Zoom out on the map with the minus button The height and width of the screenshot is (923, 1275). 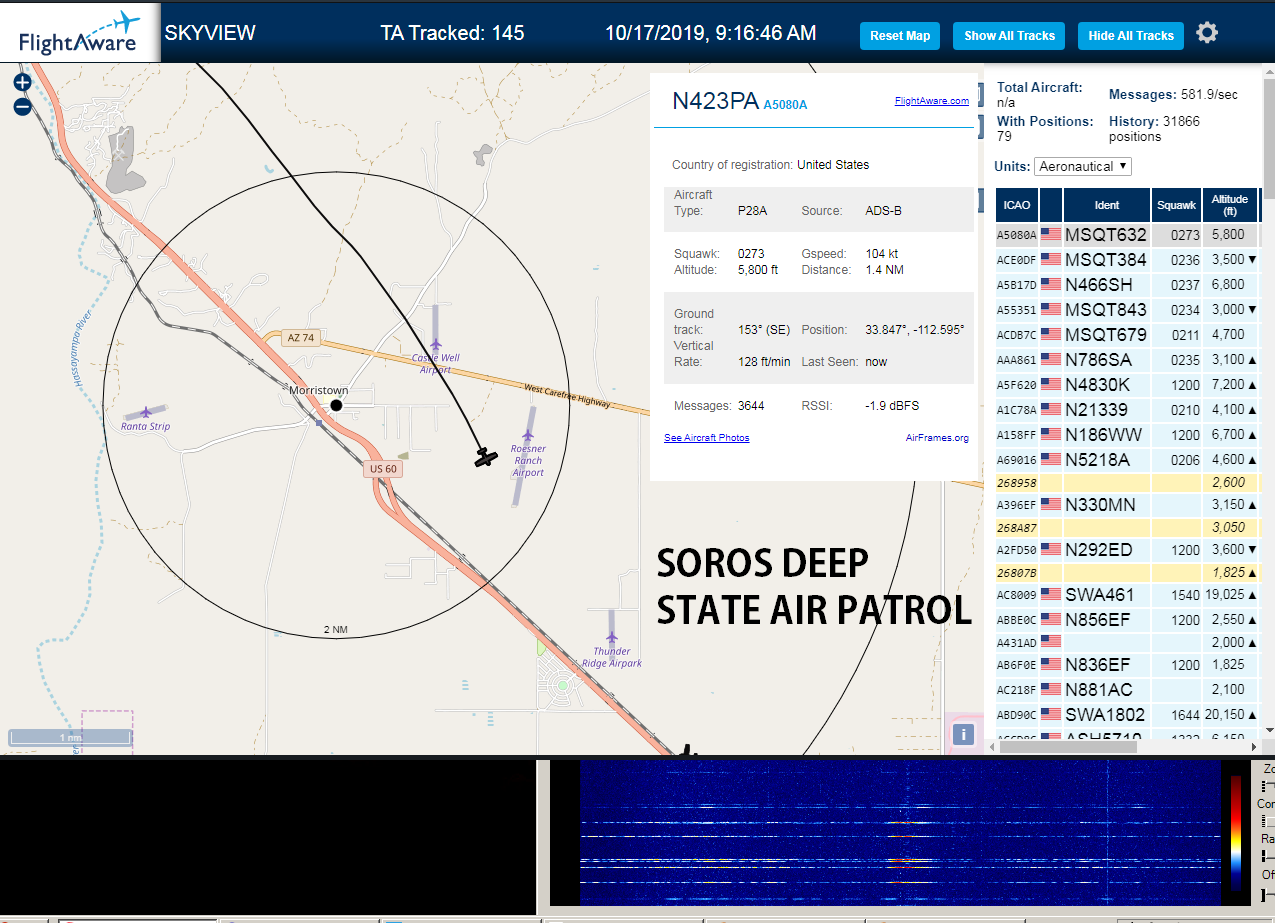22,106
